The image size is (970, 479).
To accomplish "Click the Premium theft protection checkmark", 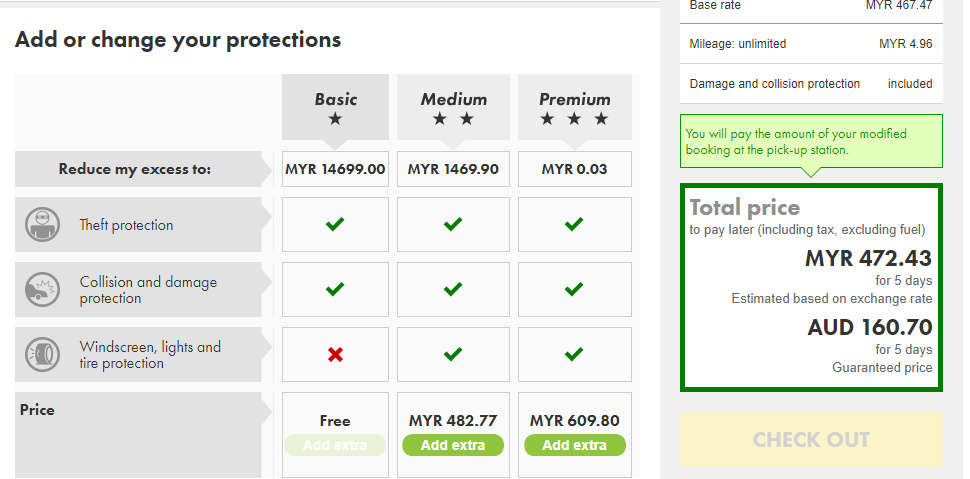I will tap(574, 224).
